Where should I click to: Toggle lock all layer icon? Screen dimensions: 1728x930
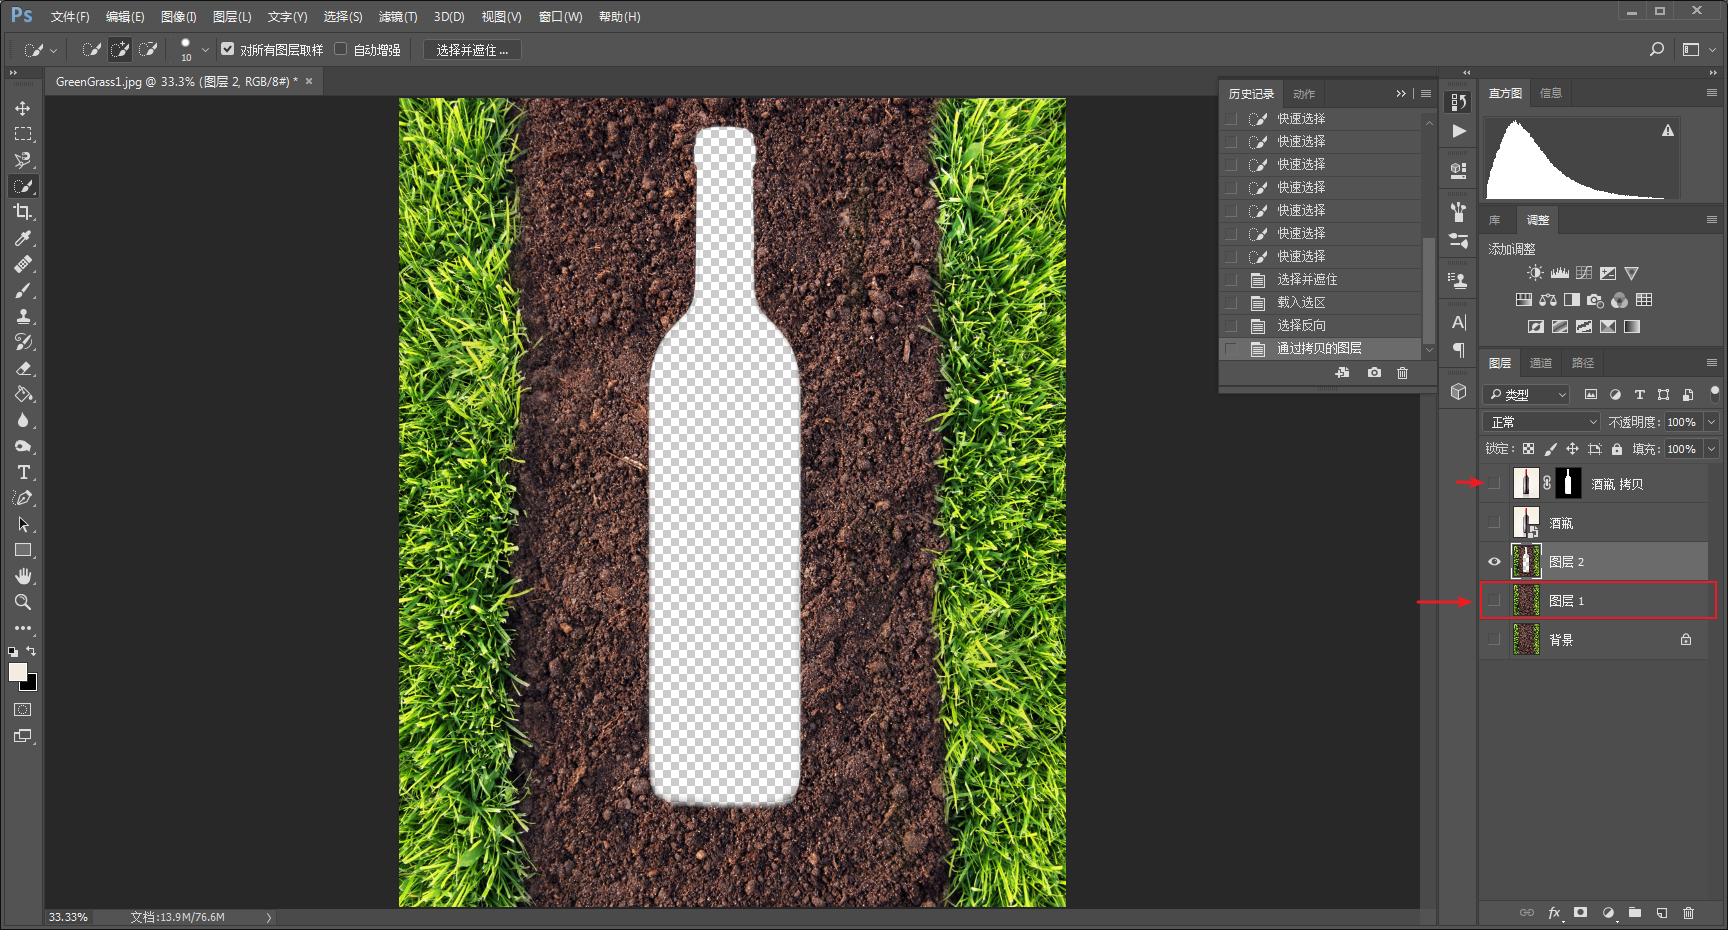(1616, 449)
